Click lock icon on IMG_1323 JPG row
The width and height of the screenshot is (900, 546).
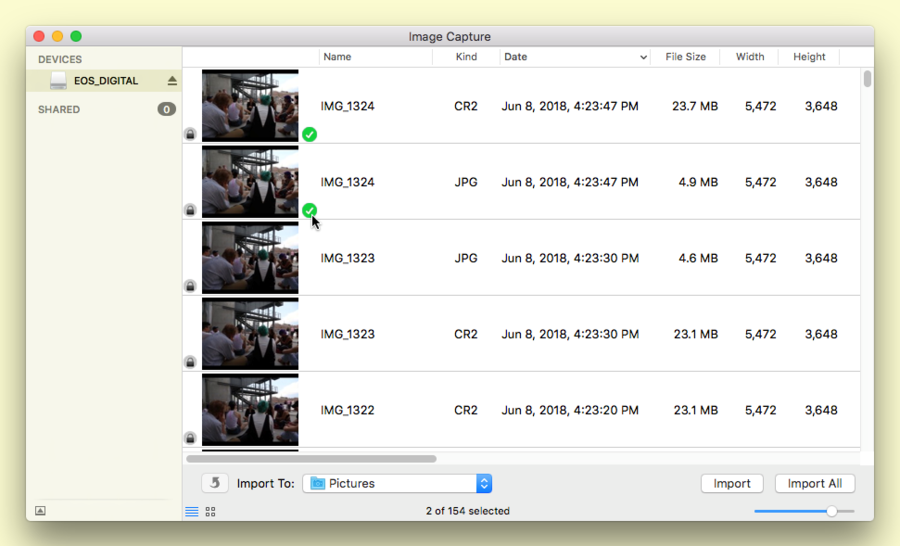point(190,286)
